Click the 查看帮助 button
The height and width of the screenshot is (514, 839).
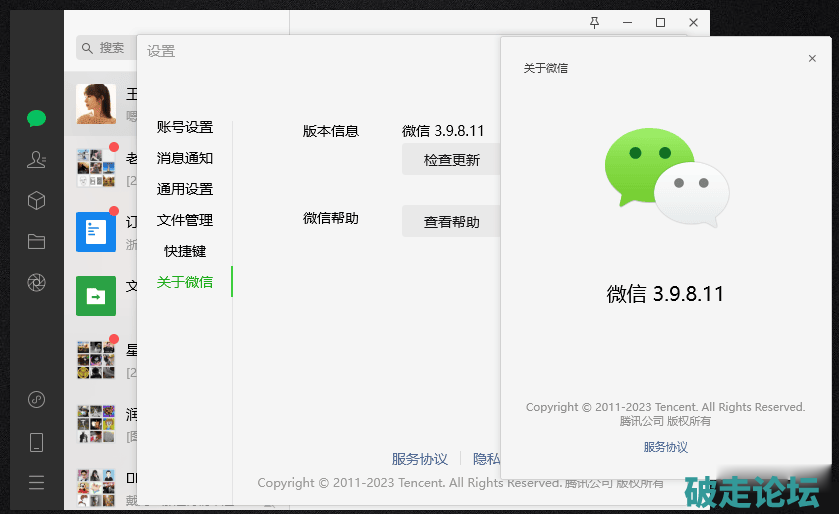coord(451,222)
